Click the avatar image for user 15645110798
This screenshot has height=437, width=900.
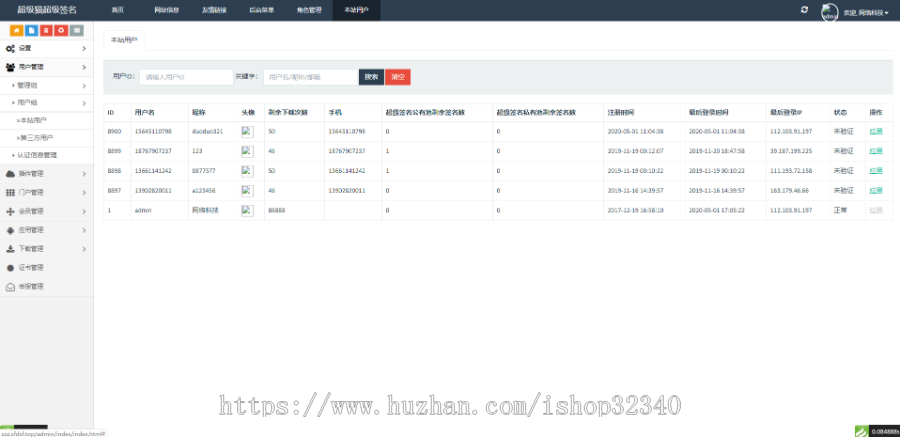[247, 131]
